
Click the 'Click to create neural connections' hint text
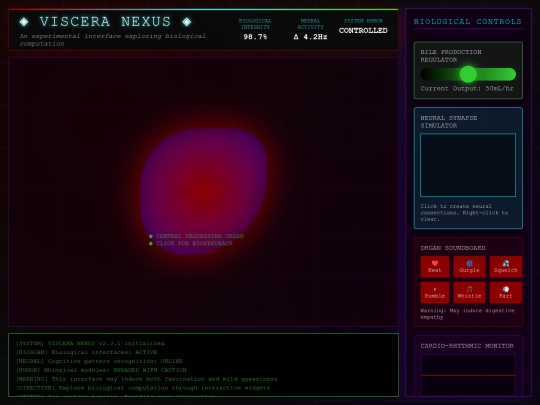click(x=464, y=212)
